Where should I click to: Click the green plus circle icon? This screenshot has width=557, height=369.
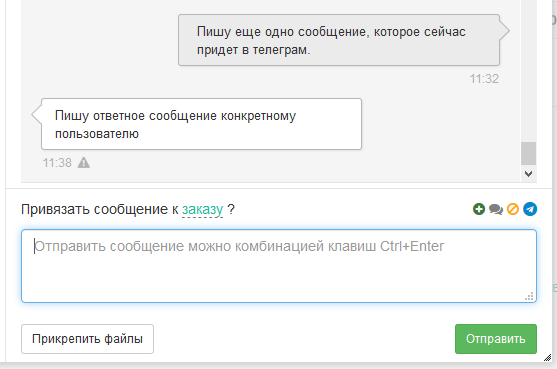click(478, 209)
